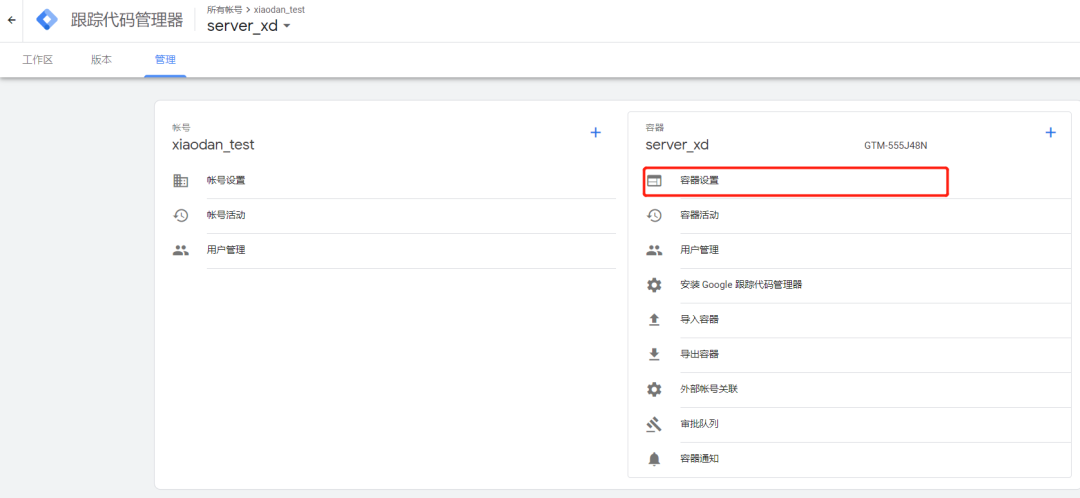Click the container 用户管理 people icon
The height and width of the screenshot is (498, 1080).
point(654,251)
